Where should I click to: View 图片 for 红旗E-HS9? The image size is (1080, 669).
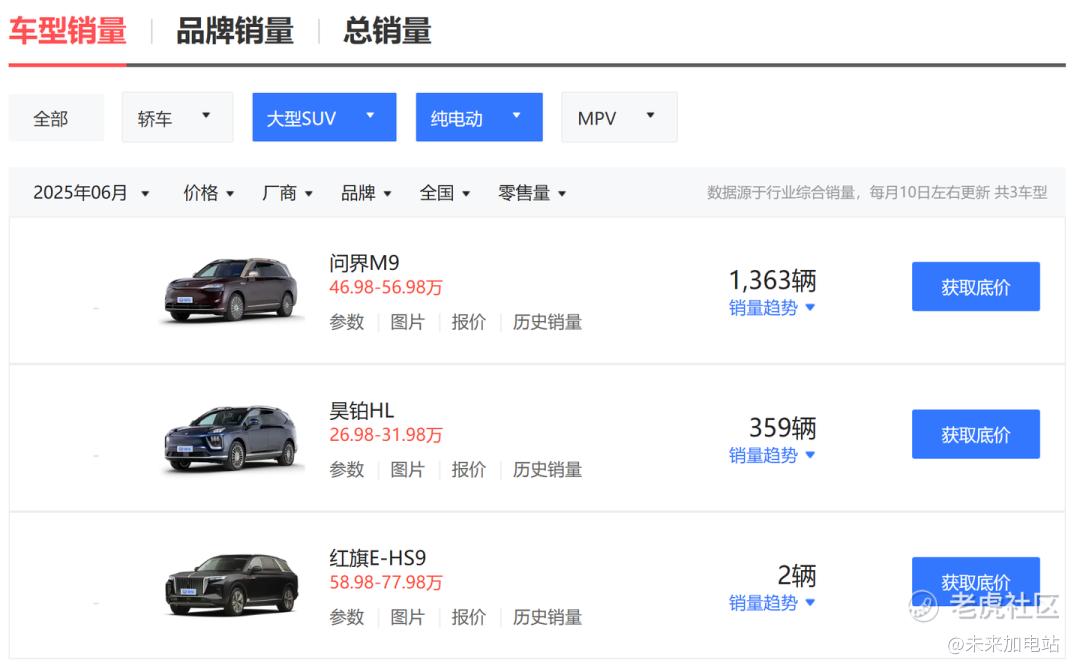click(x=408, y=617)
